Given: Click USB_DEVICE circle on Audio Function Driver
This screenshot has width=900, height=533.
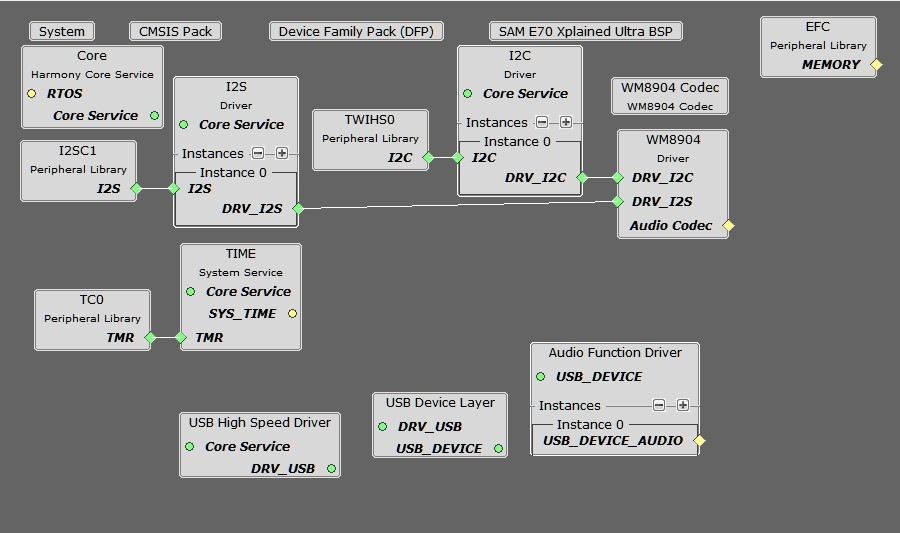Looking at the screenshot, I should pos(540,376).
